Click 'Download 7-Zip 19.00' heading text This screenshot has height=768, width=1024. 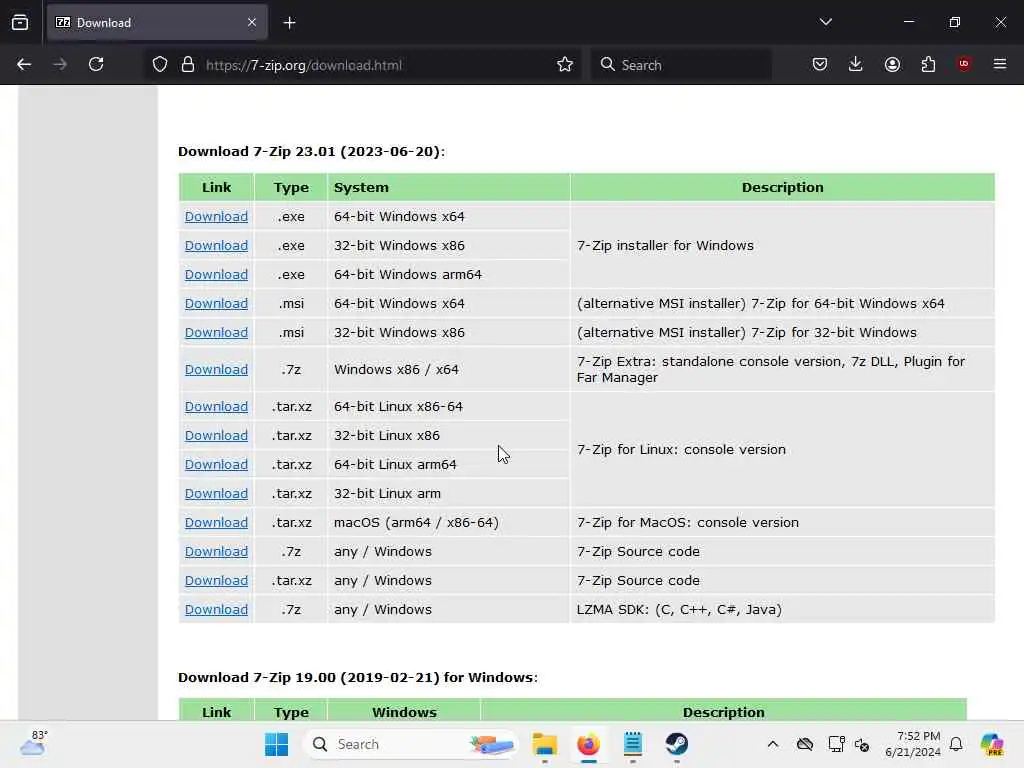(x=358, y=677)
